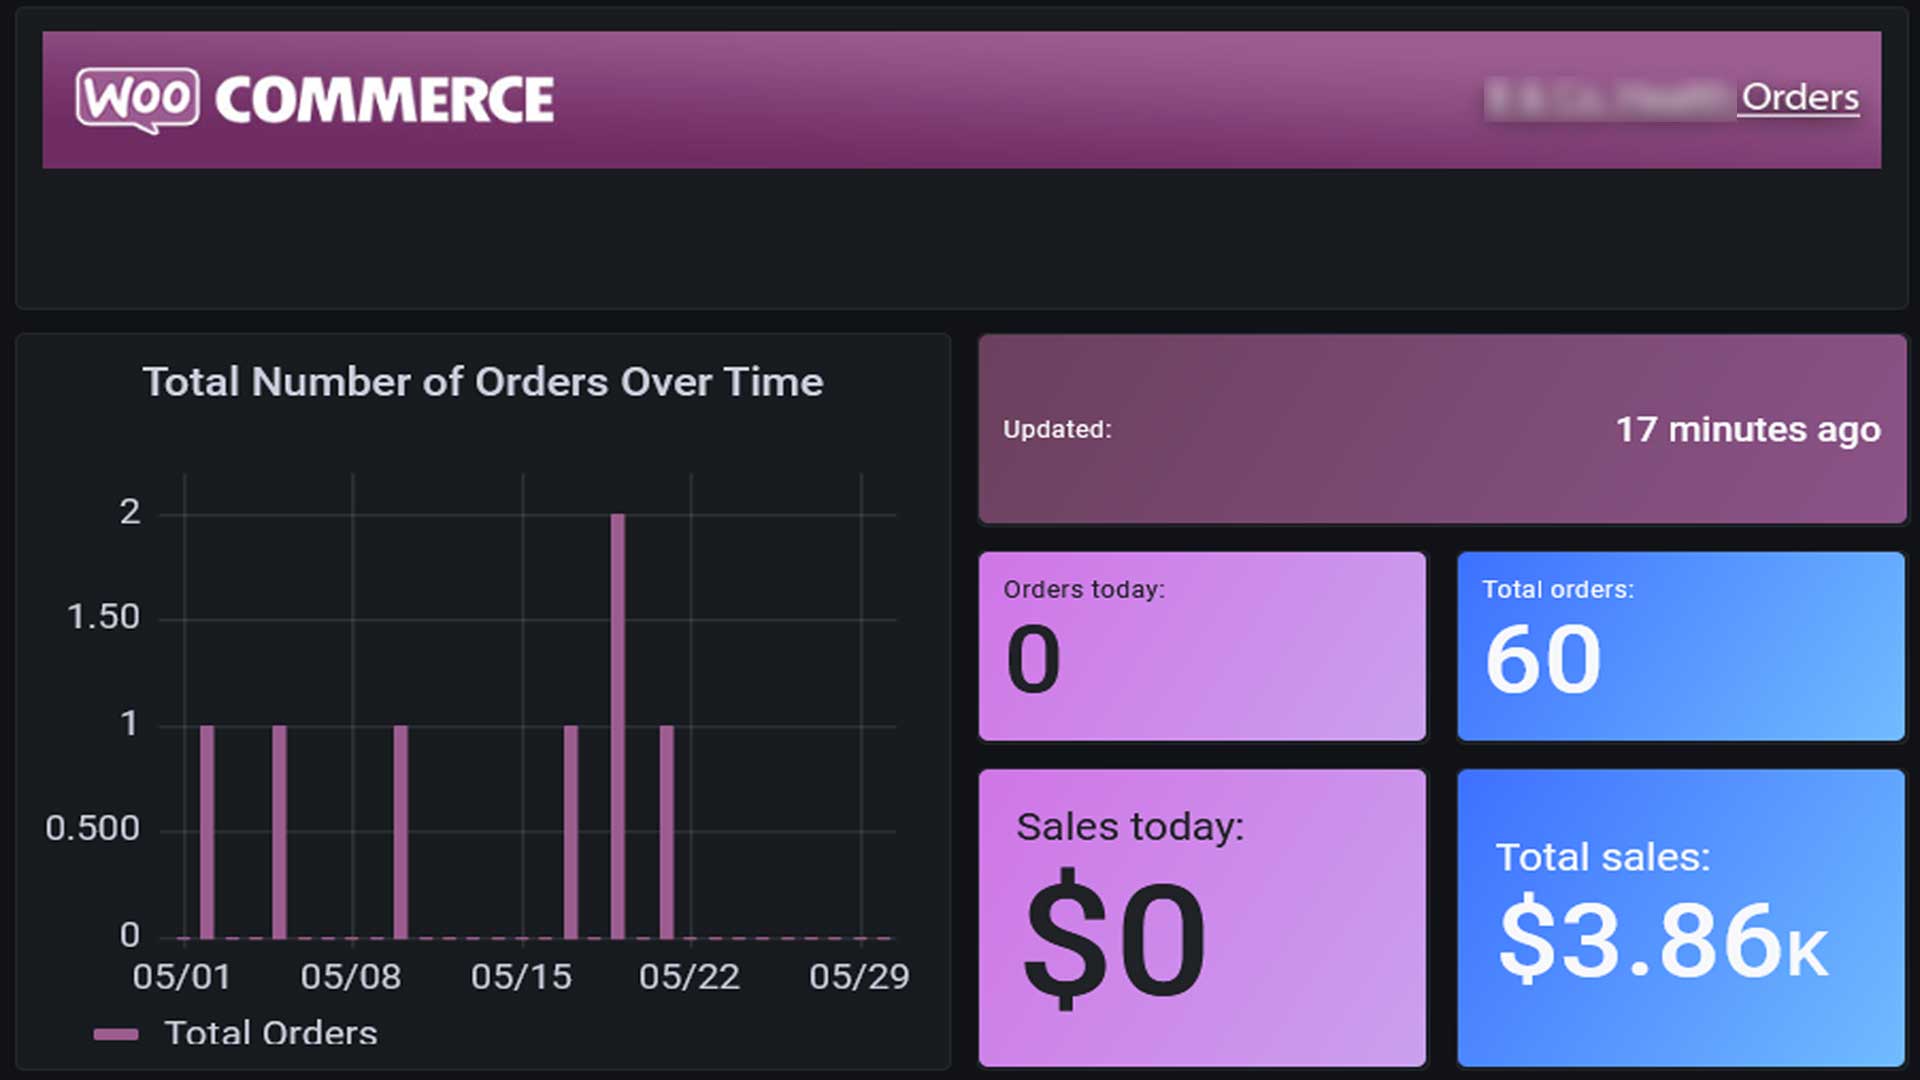This screenshot has width=1920, height=1080.
Task: Click the second bar between 05/01 and 05/08
Action: click(279, 832)
